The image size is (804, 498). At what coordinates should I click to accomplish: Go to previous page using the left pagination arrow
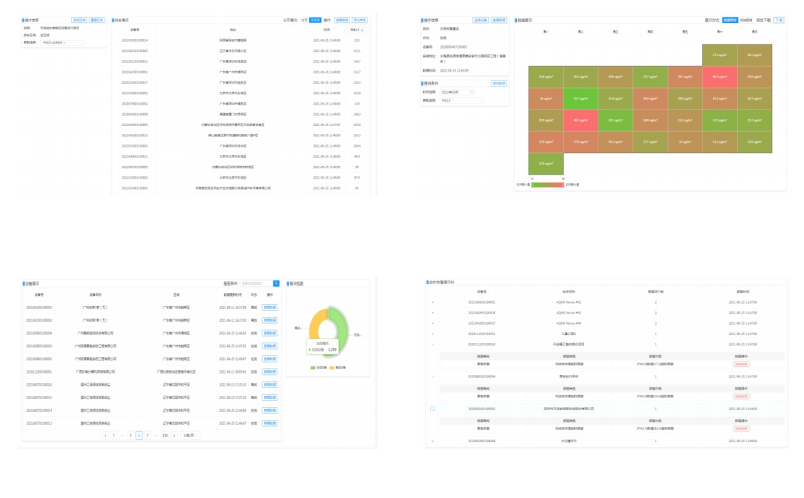106,435
